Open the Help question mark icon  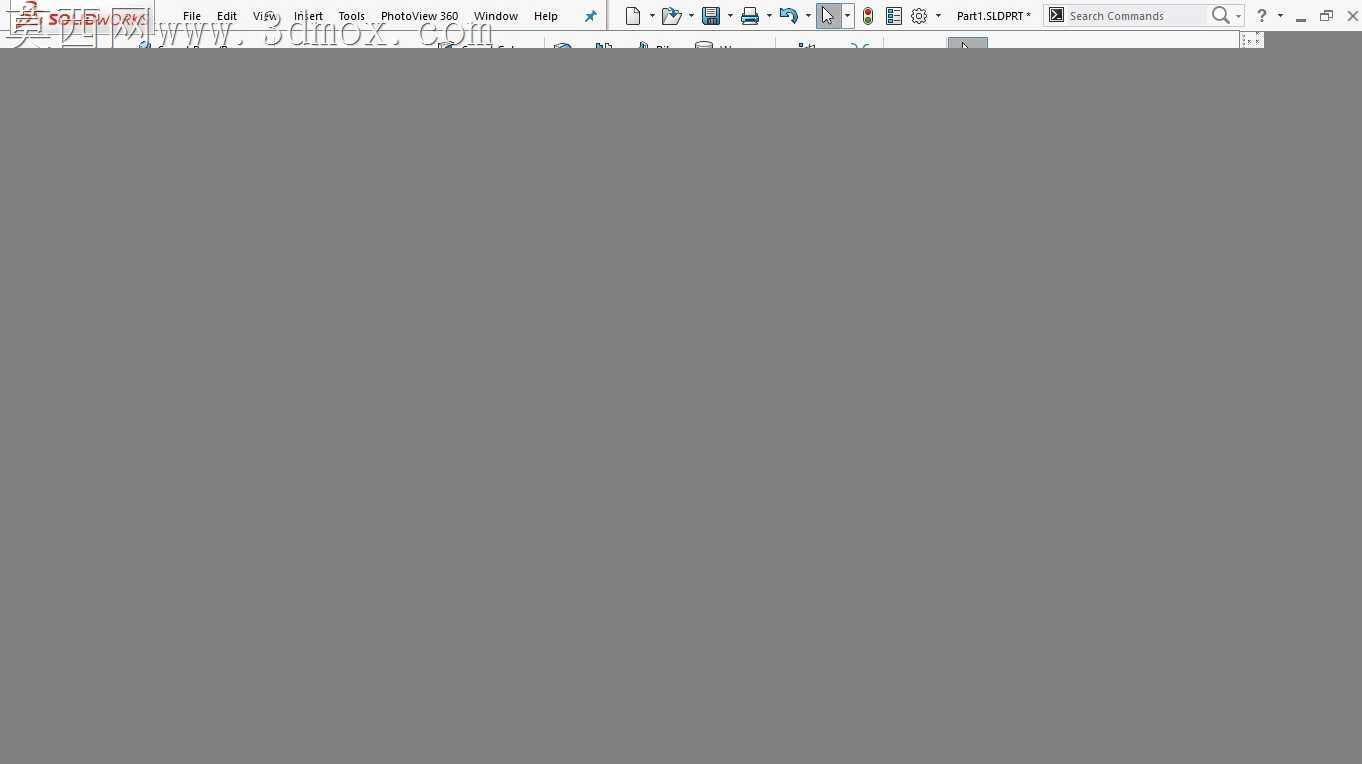(1262, 15)
